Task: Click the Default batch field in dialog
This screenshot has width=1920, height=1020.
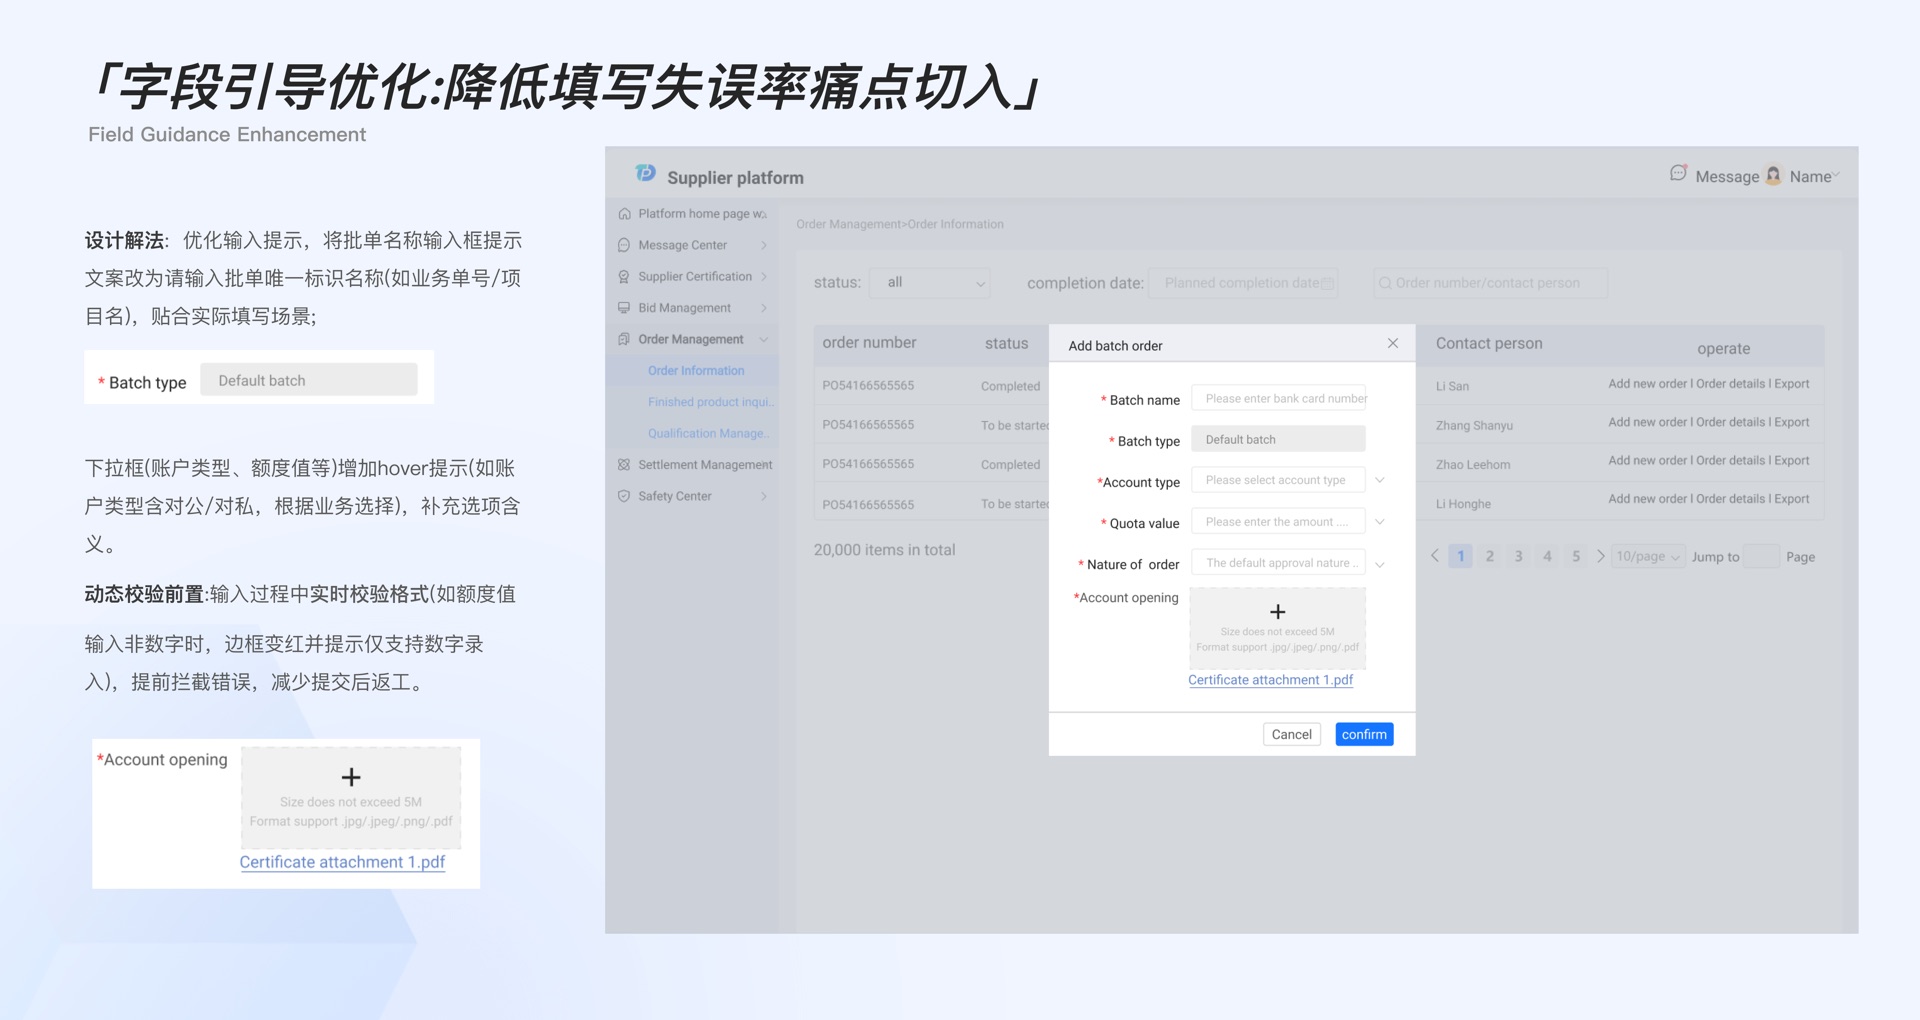Action: [x=1278, y=439]
